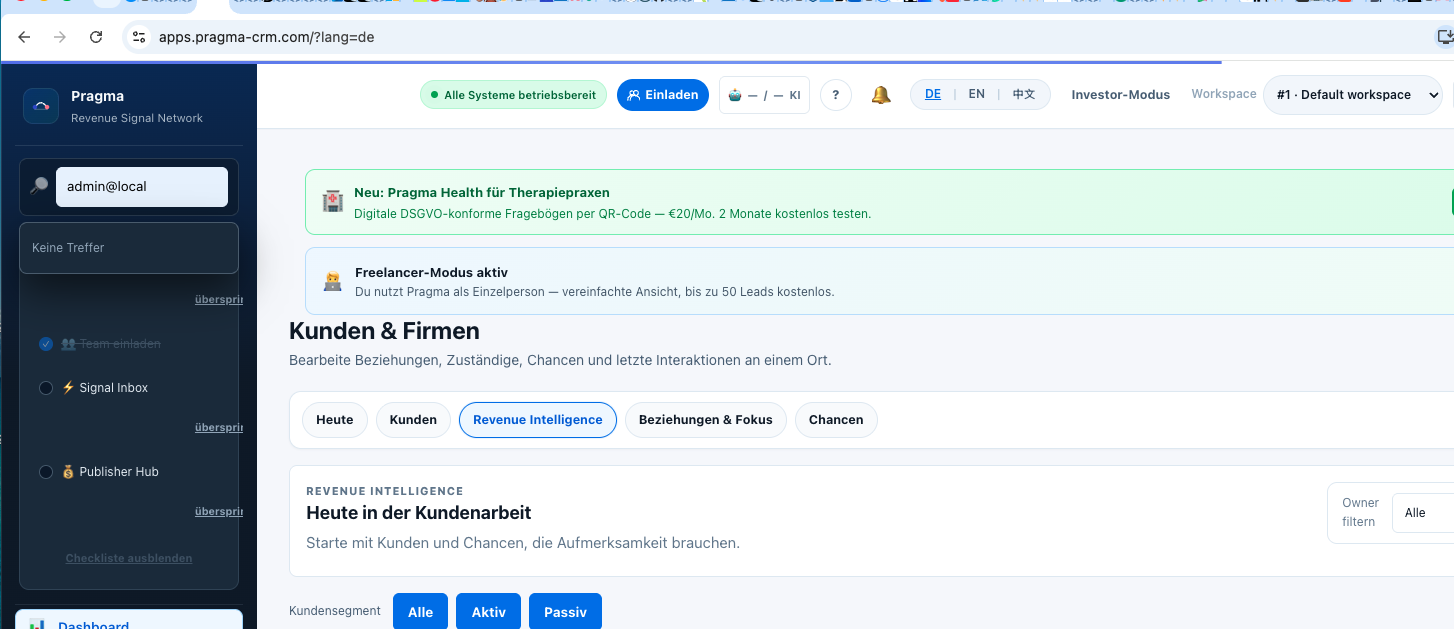Click the admin@local search field

click(x=142, y=187)
